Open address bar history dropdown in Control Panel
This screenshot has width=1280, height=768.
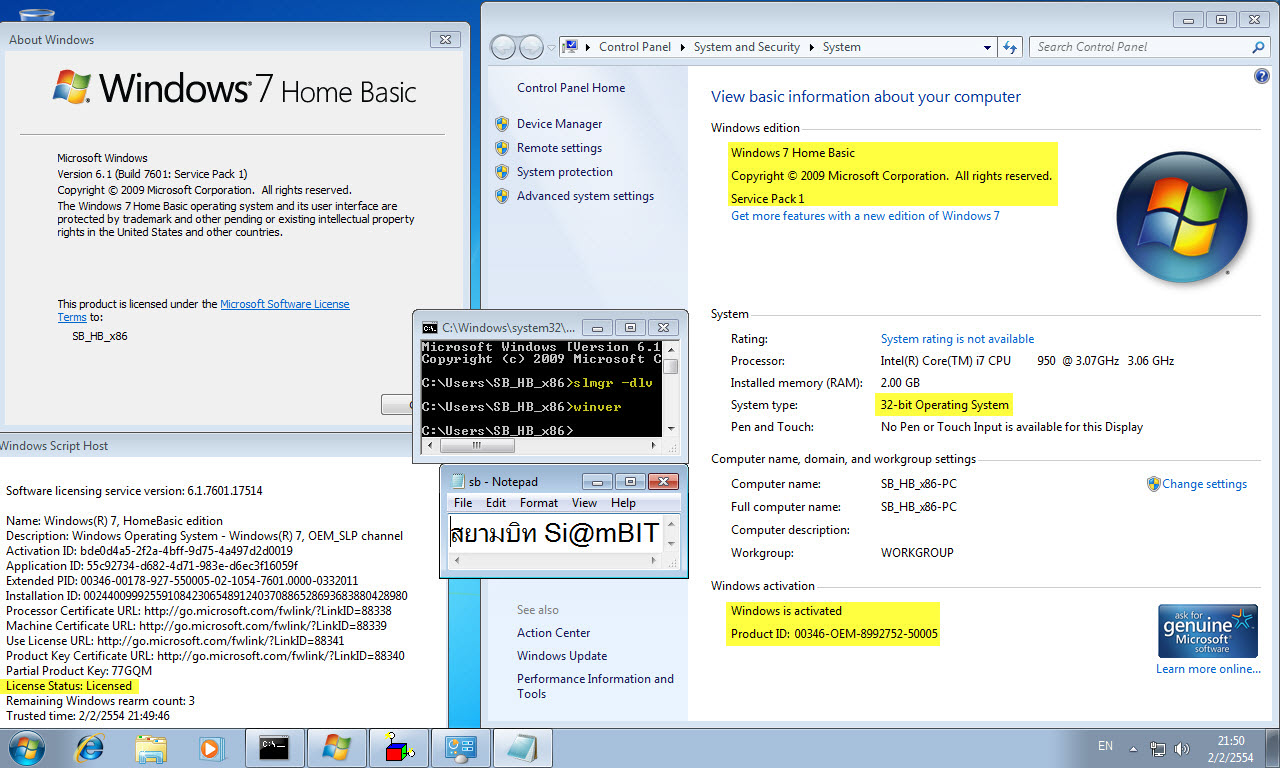tap(987, 47)
